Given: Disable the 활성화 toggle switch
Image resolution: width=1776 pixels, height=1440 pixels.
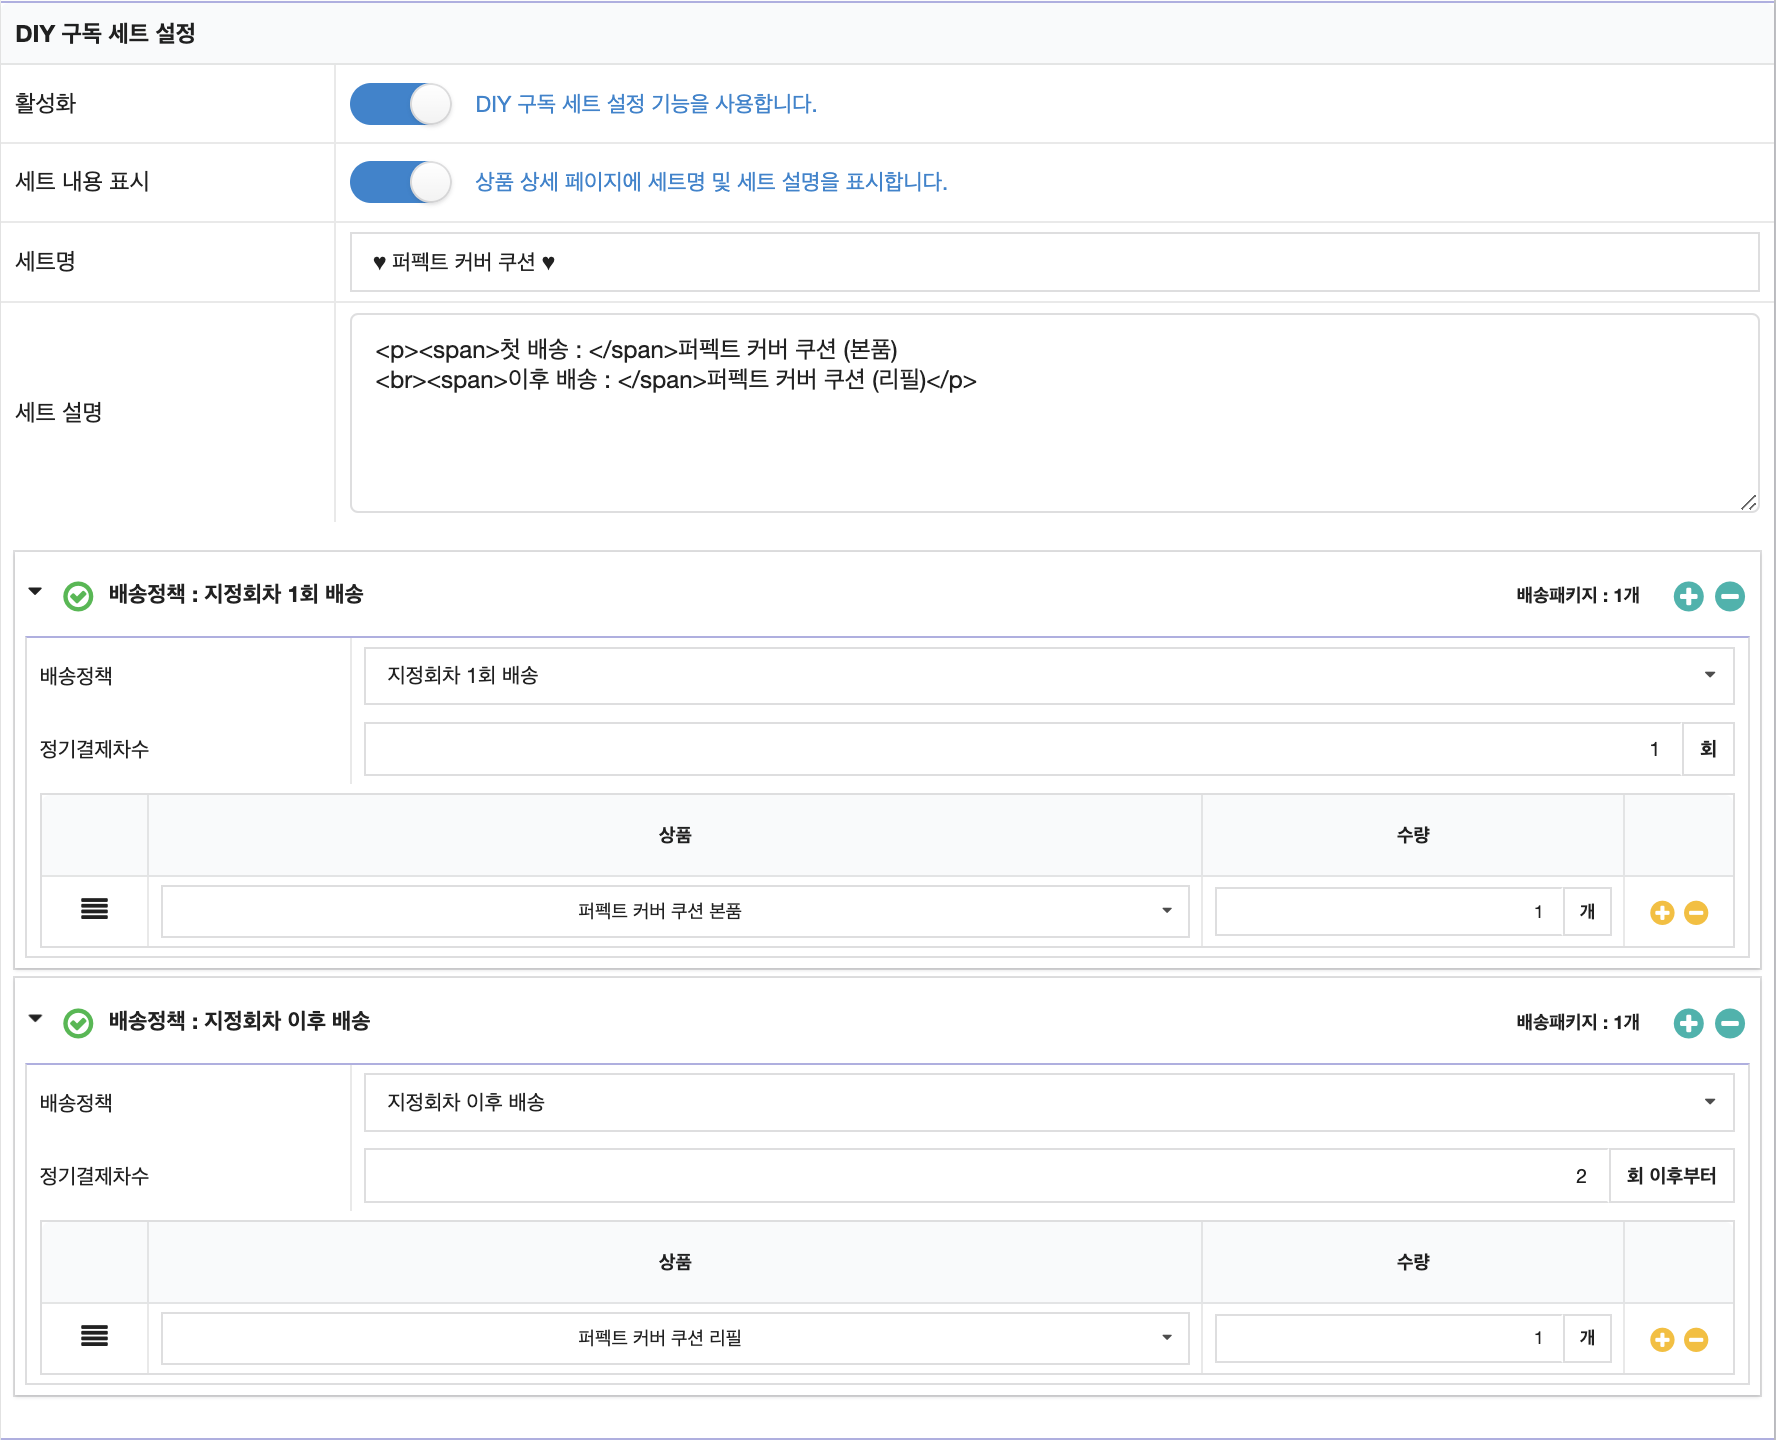Looking at the screenshot, I should coord(400,104).
